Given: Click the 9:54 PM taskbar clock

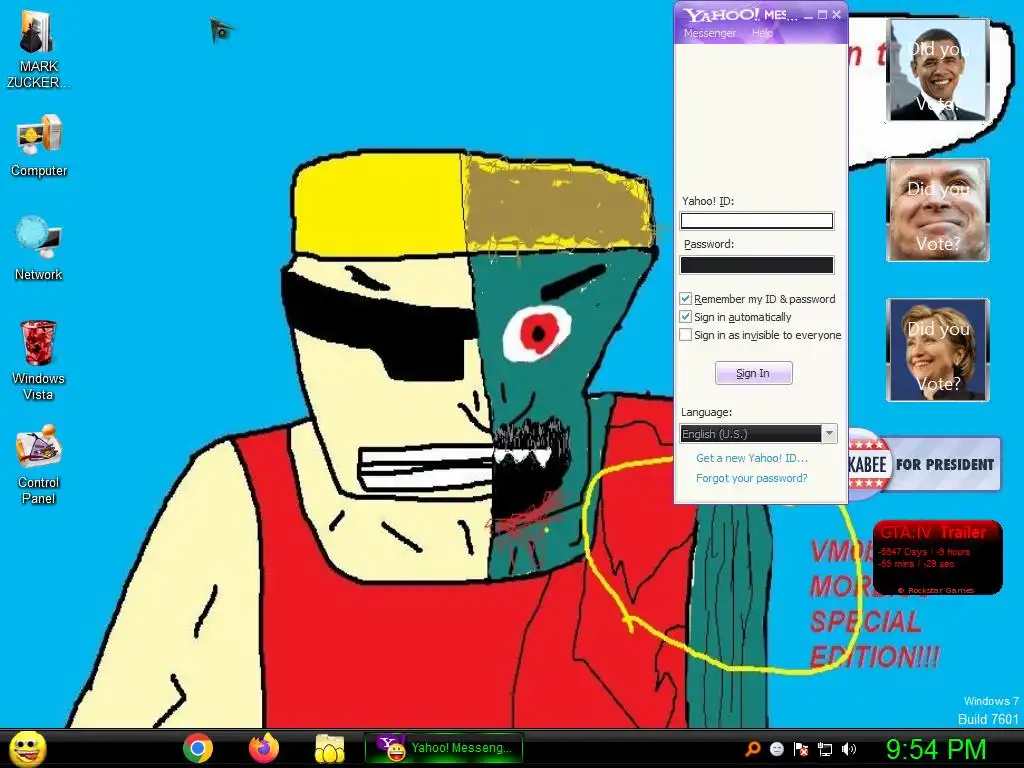Looking at the screenshot, I should (935, 749).
